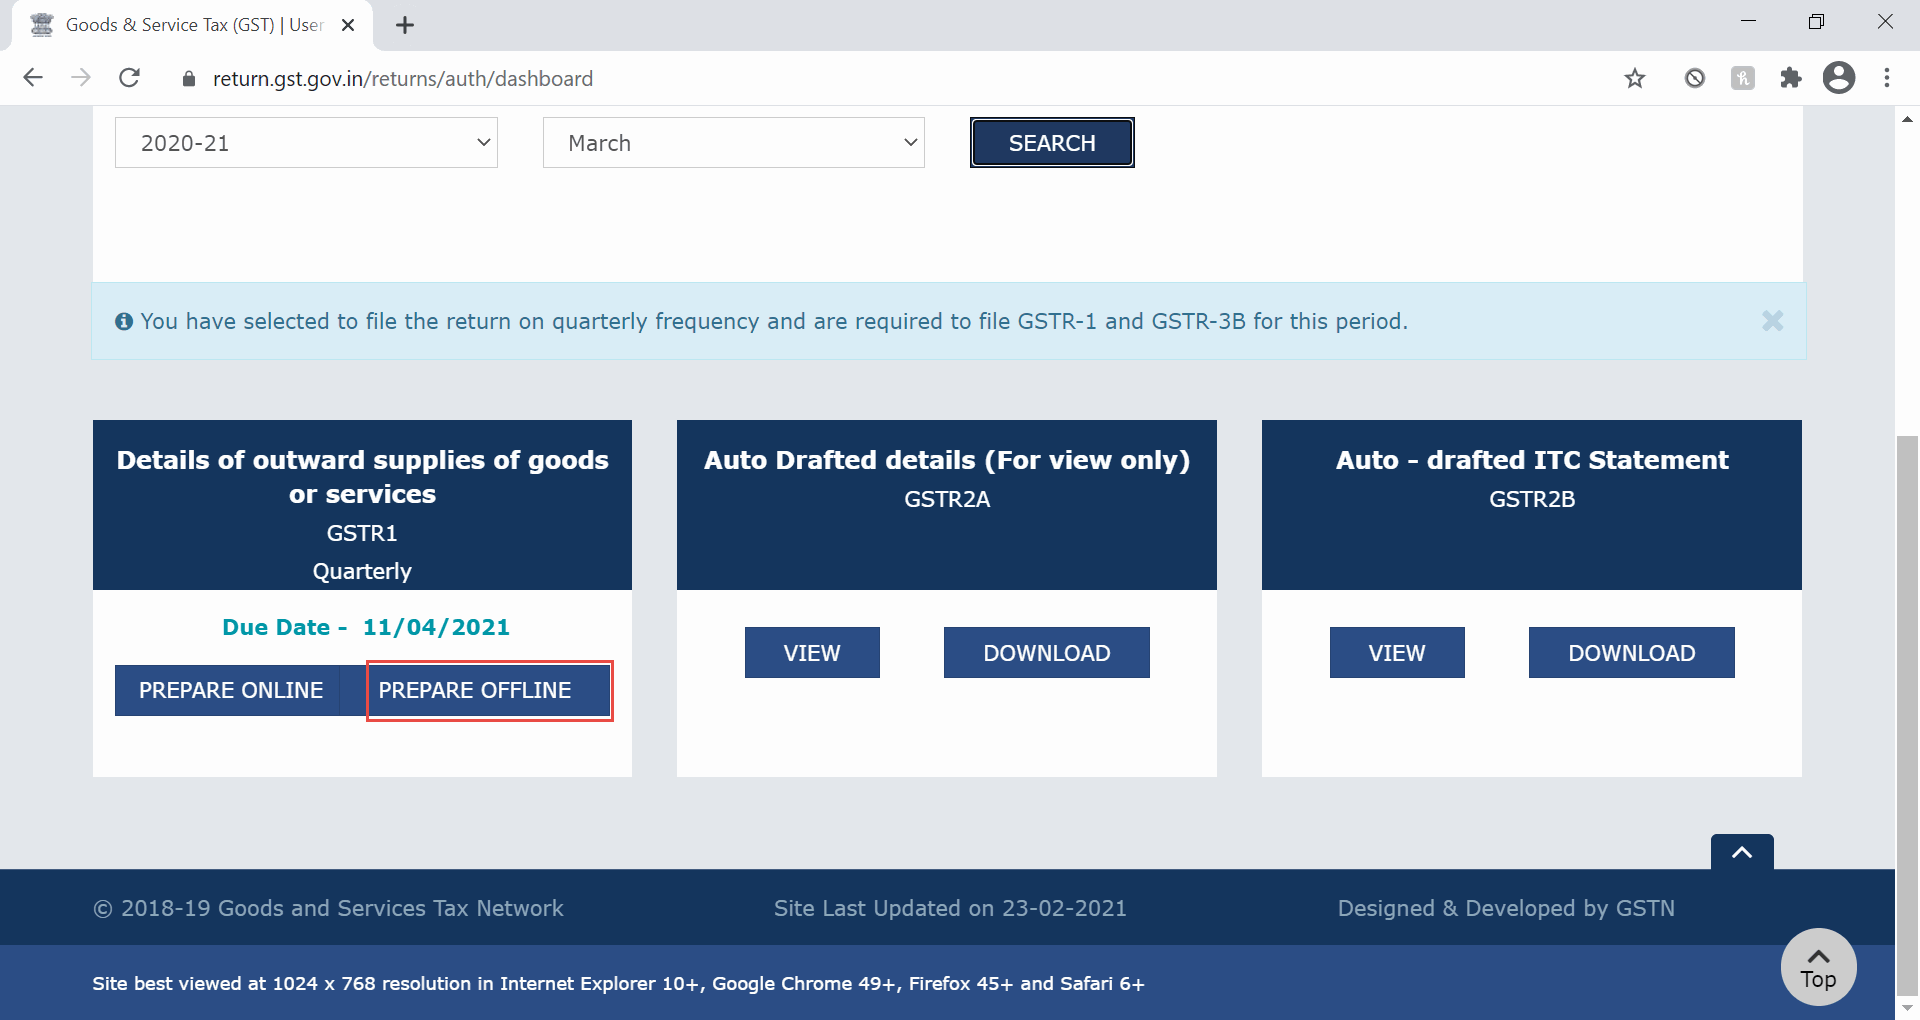This screenshot has width=1920, height=1020.
Task: Select the Goods & Service Tax tab
Action: pos(192,25)
